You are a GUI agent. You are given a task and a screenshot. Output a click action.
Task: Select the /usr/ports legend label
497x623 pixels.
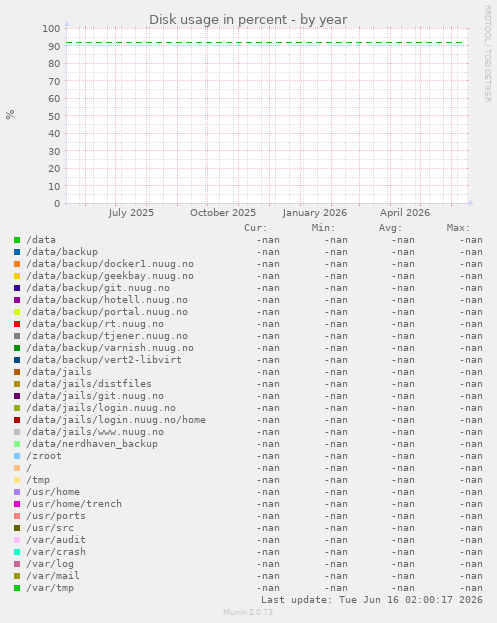pos(56,516)
